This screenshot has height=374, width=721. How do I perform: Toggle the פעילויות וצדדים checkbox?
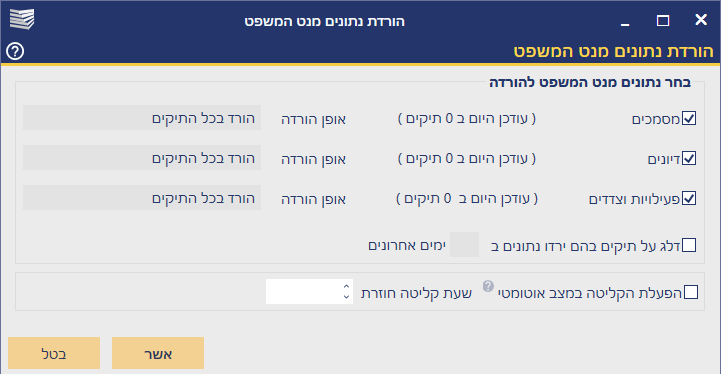click(x=689, y=198)
